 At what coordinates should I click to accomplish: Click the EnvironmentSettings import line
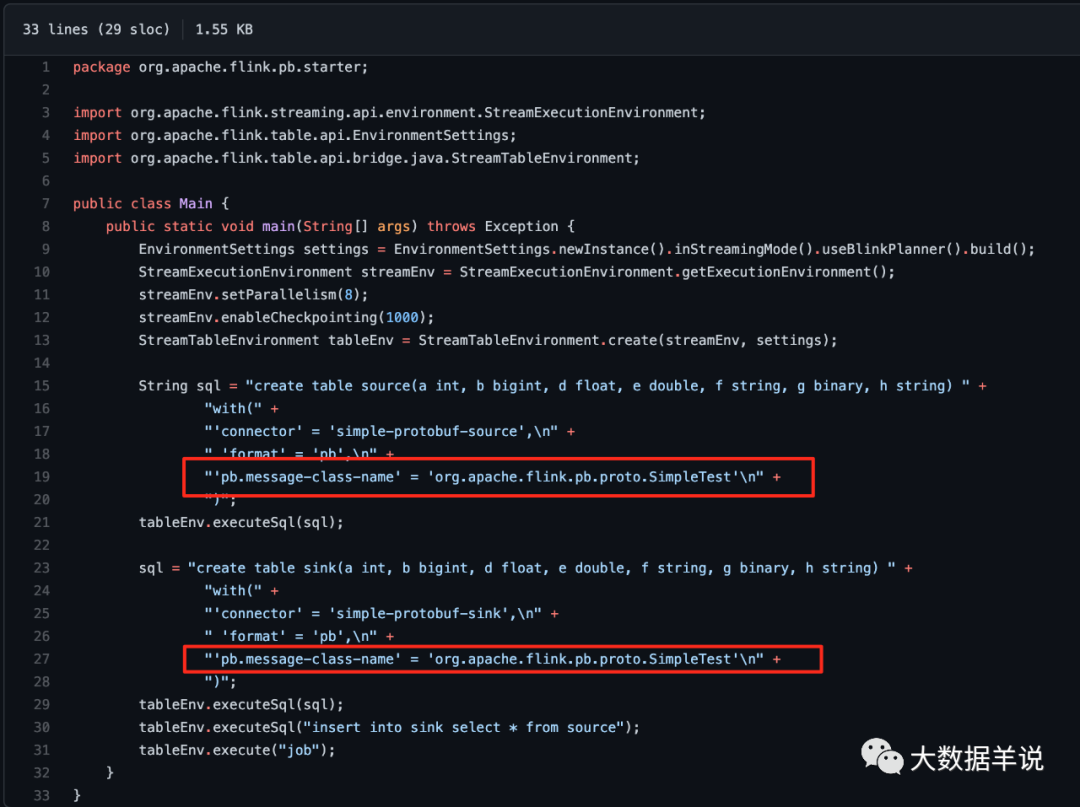[x=295, y=136]
